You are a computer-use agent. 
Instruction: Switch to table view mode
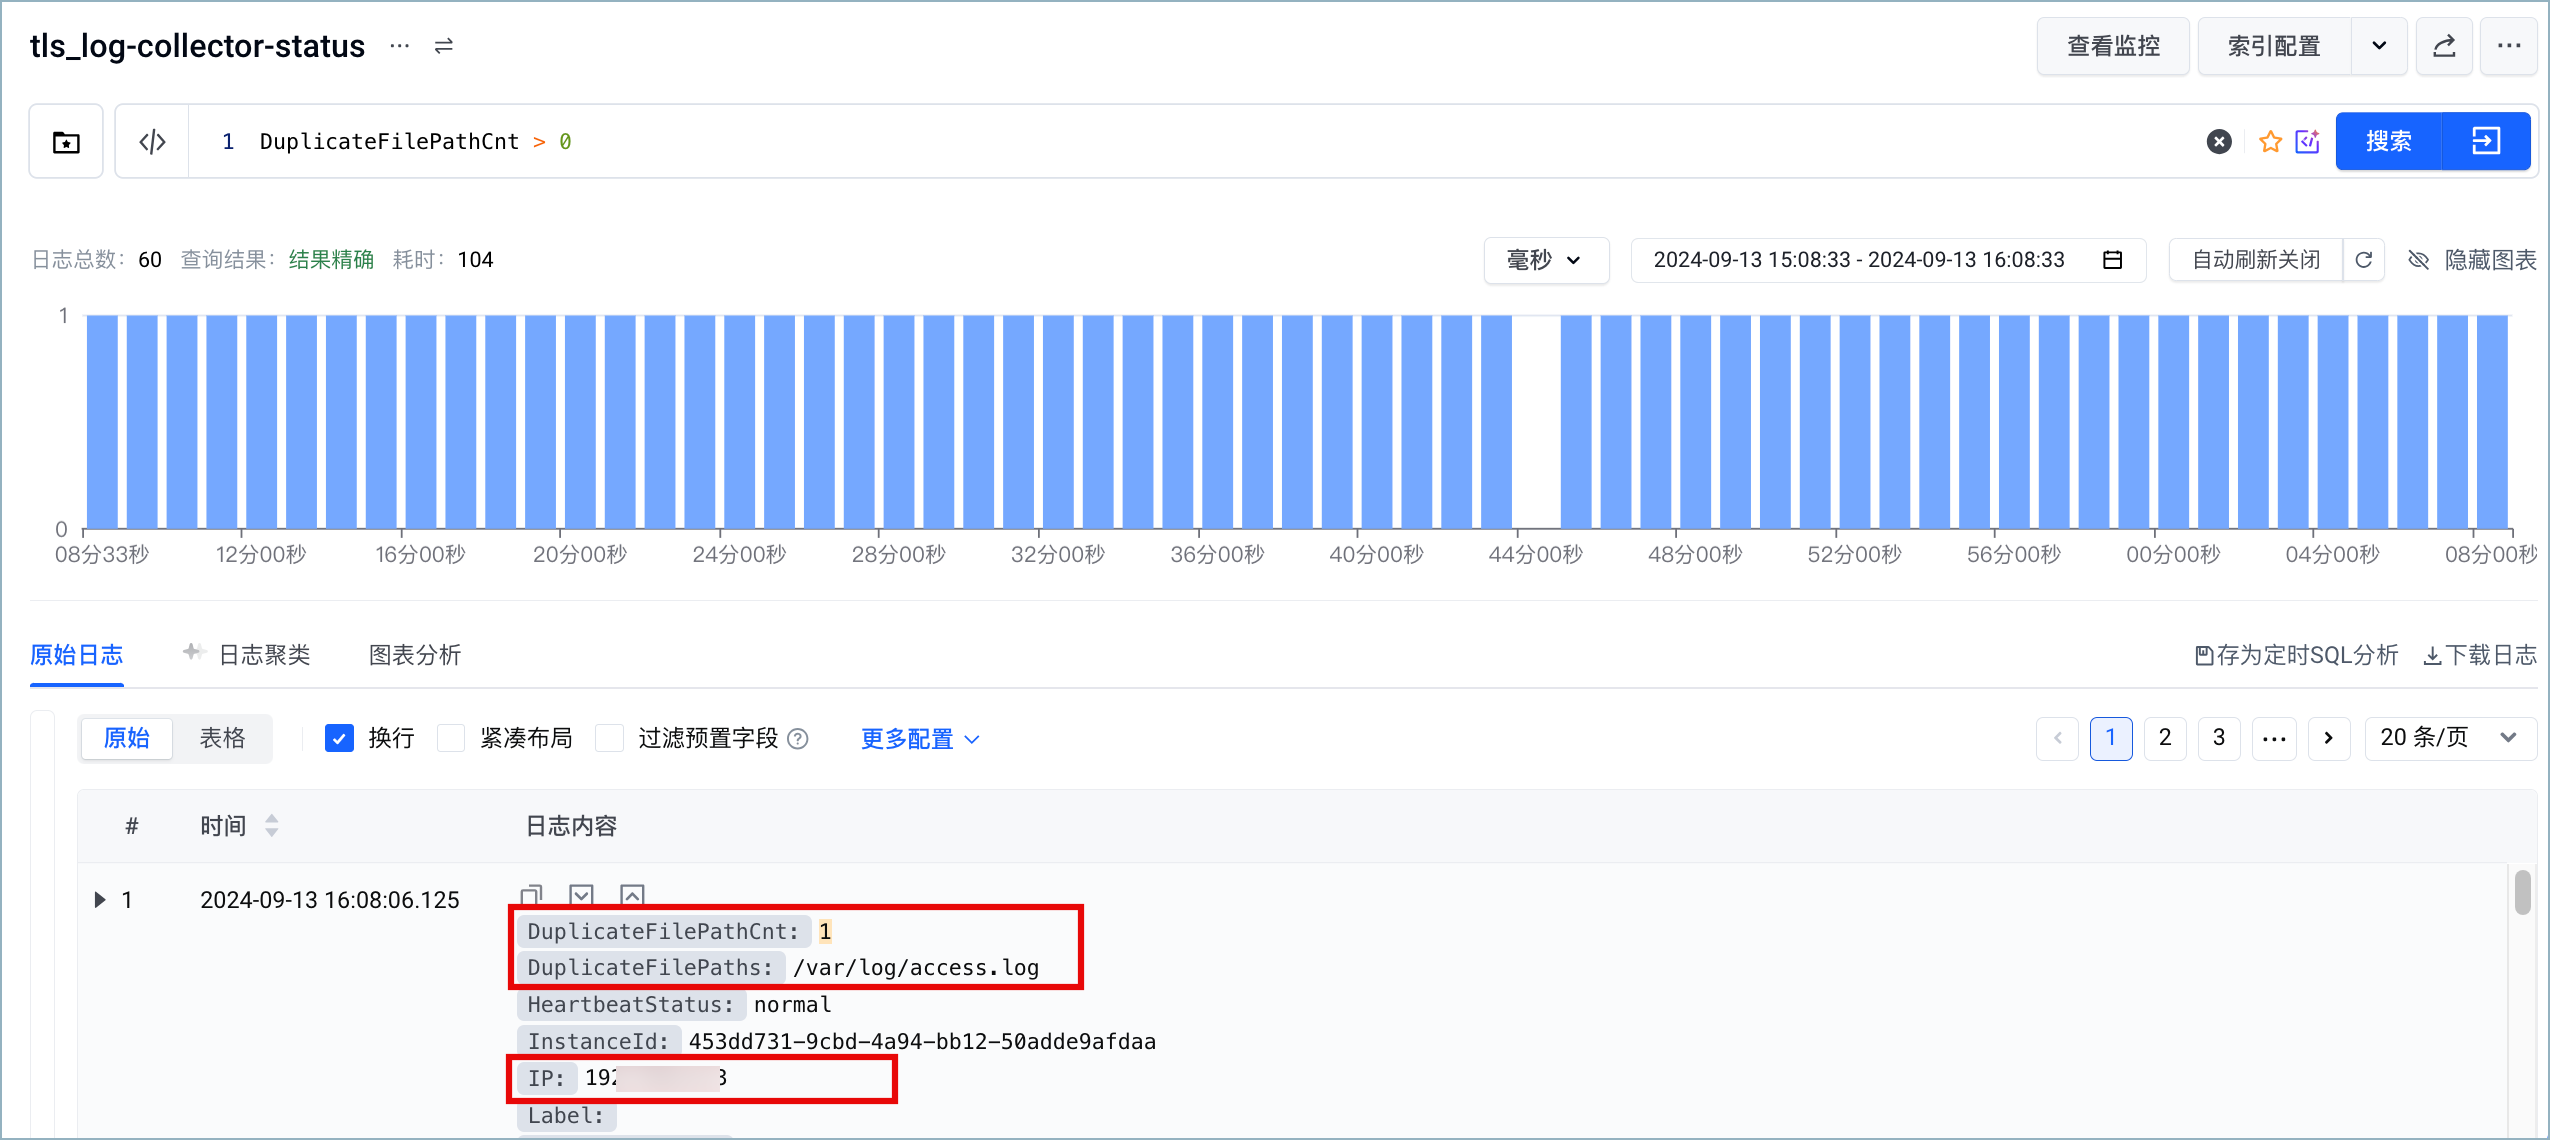(x=222, y=738)
